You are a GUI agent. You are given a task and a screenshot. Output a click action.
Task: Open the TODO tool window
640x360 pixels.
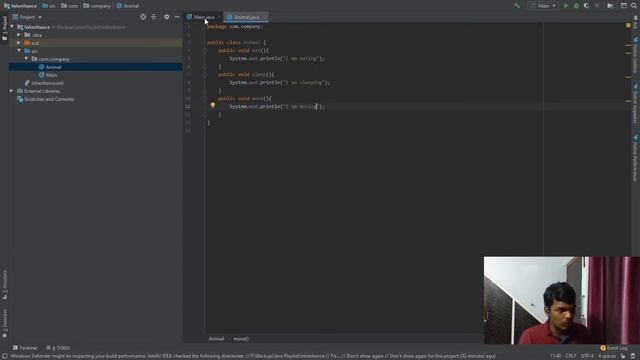(58, 348)
